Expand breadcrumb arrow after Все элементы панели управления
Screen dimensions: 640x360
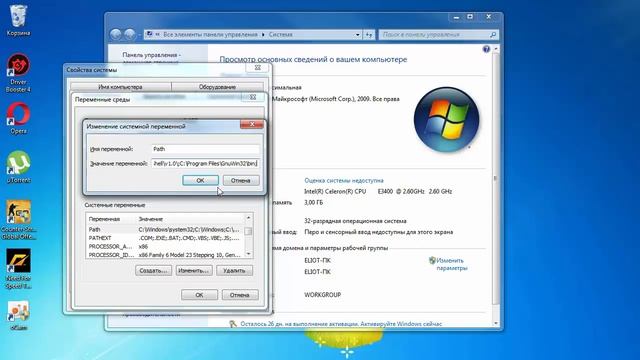pos(263,35)
